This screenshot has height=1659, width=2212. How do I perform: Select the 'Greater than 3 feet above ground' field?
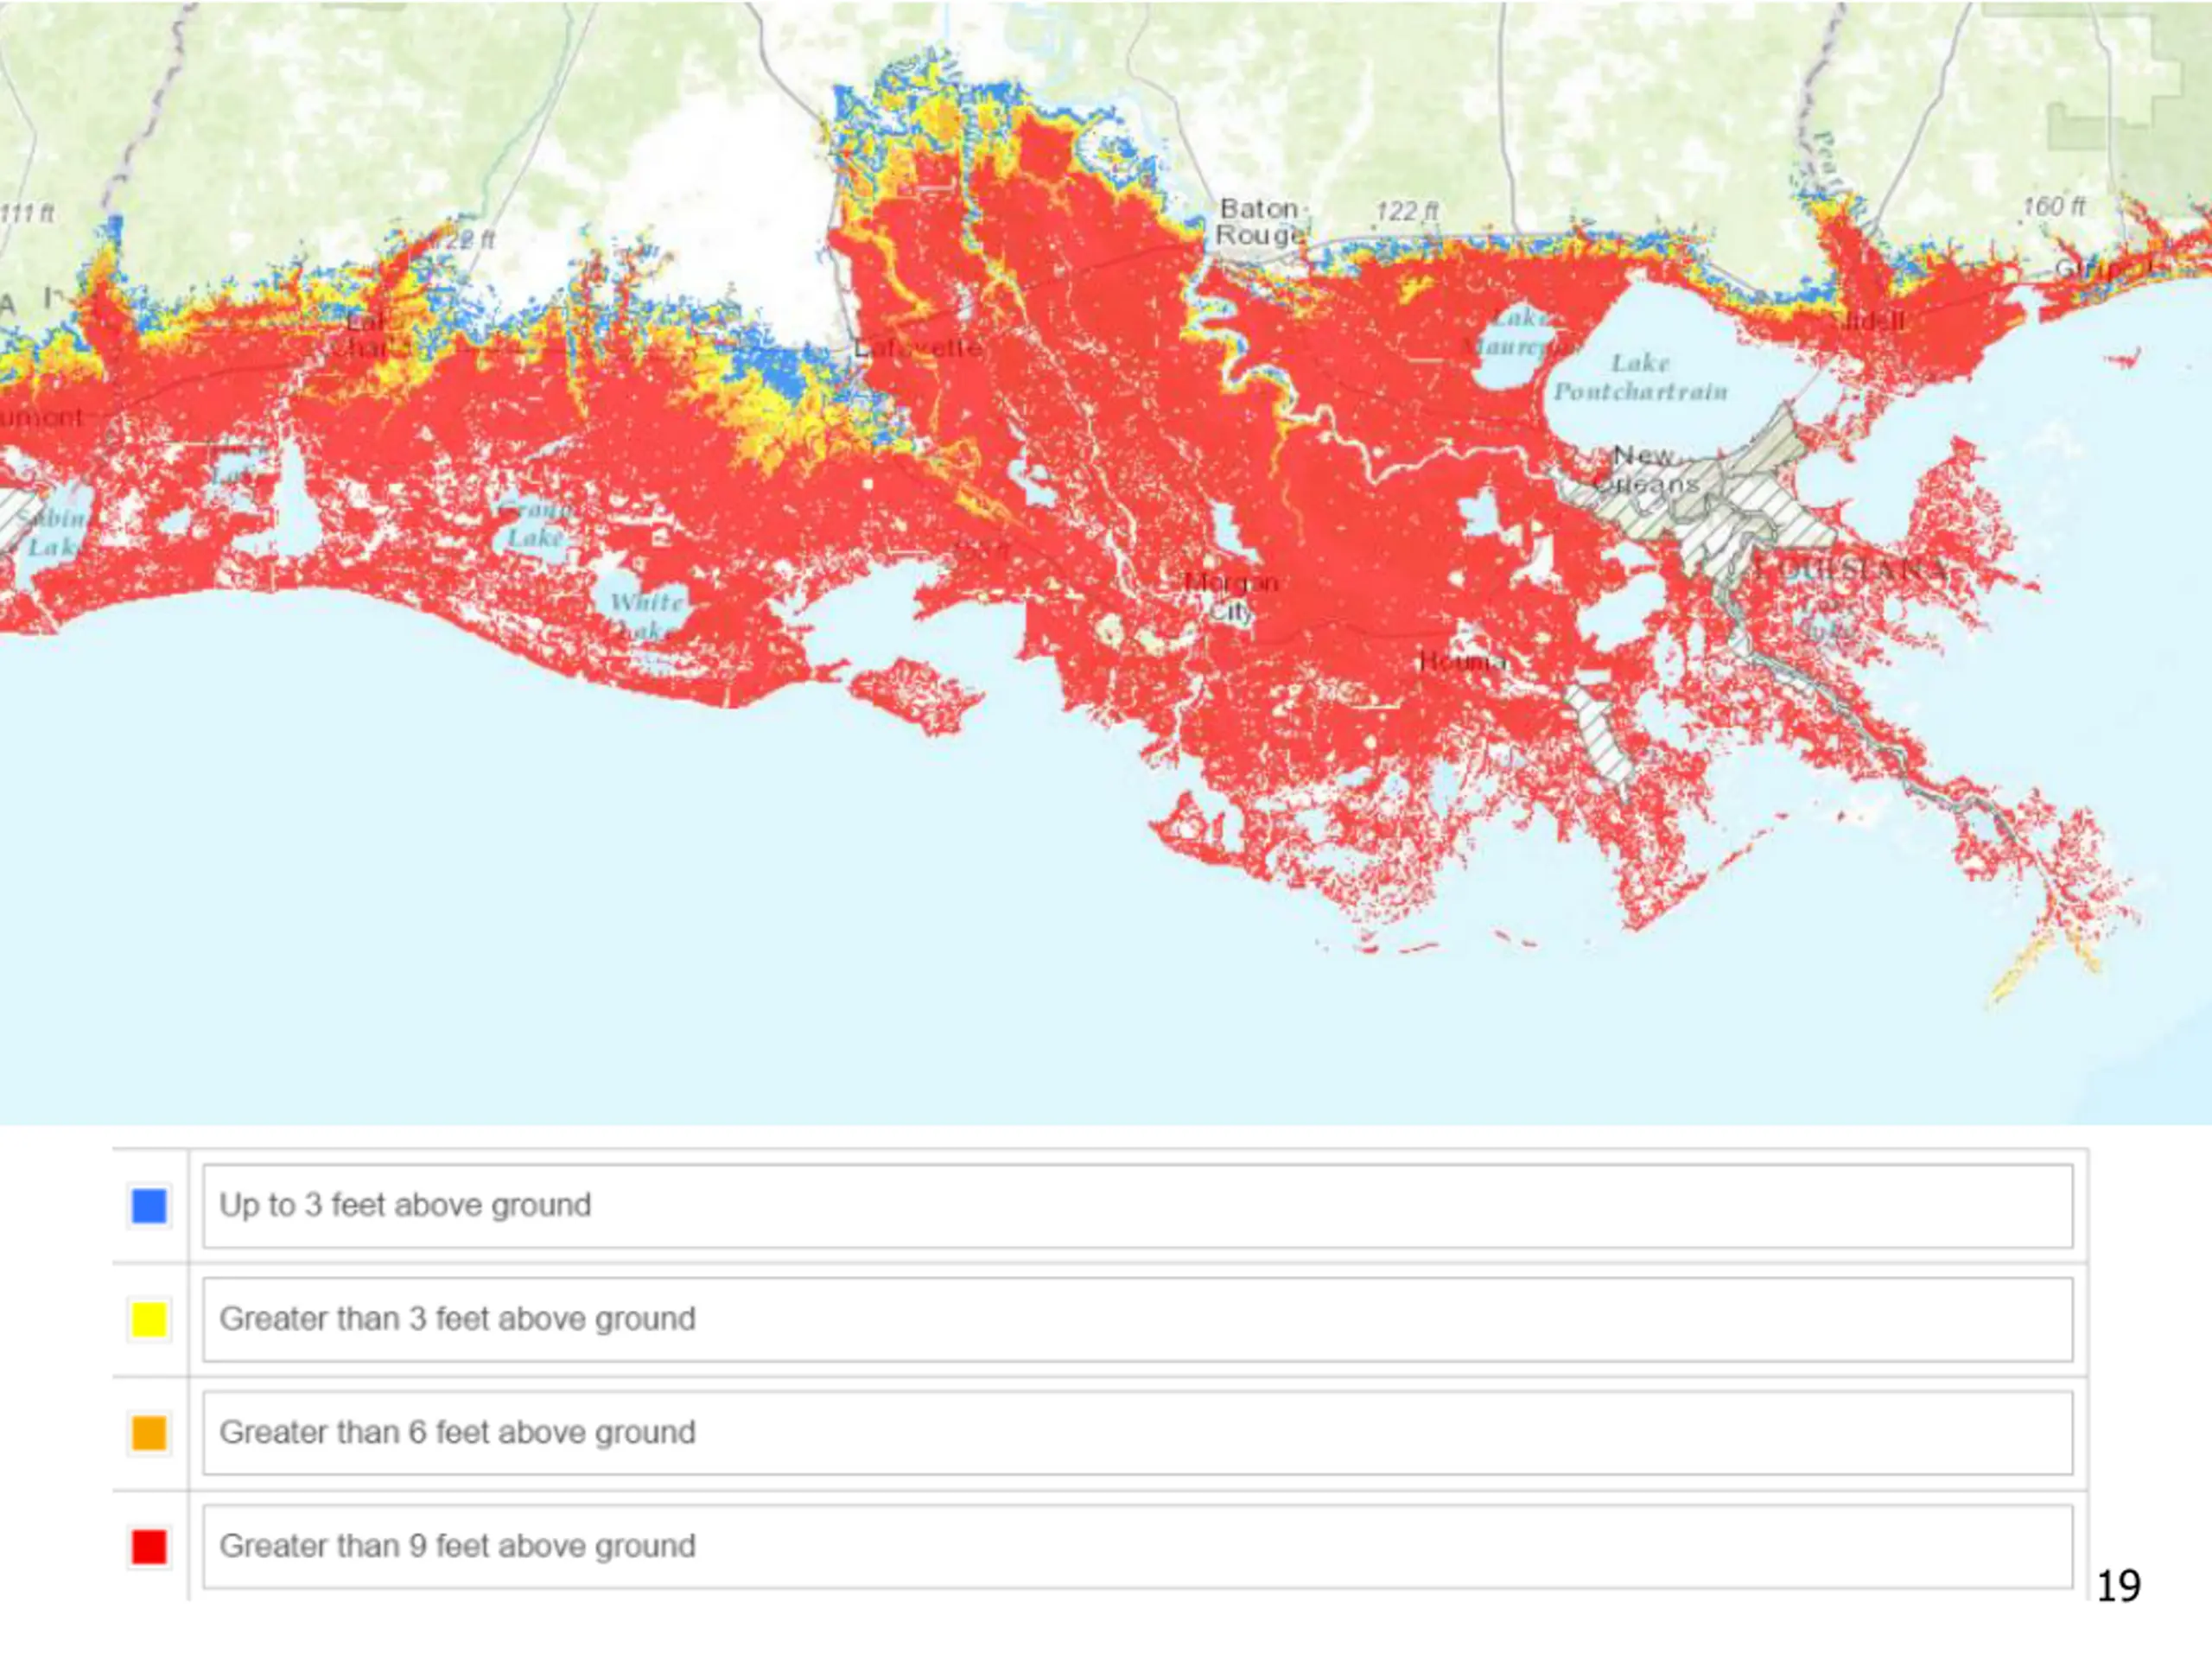pyautogui.click(x=1138, y=1319)
